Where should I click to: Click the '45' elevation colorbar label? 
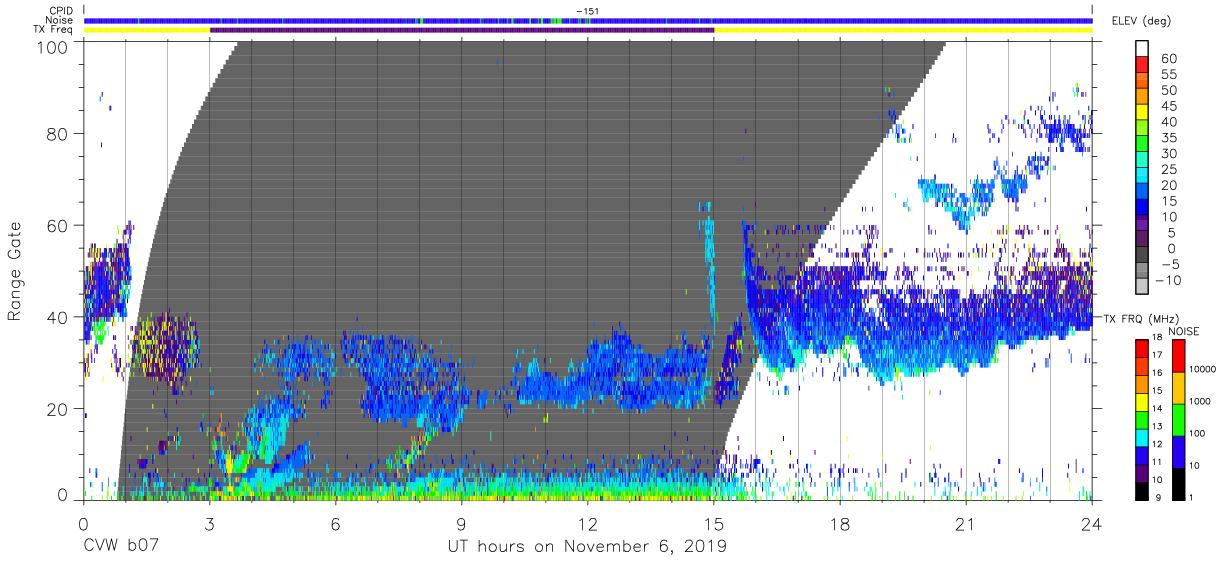(1168, 106)
